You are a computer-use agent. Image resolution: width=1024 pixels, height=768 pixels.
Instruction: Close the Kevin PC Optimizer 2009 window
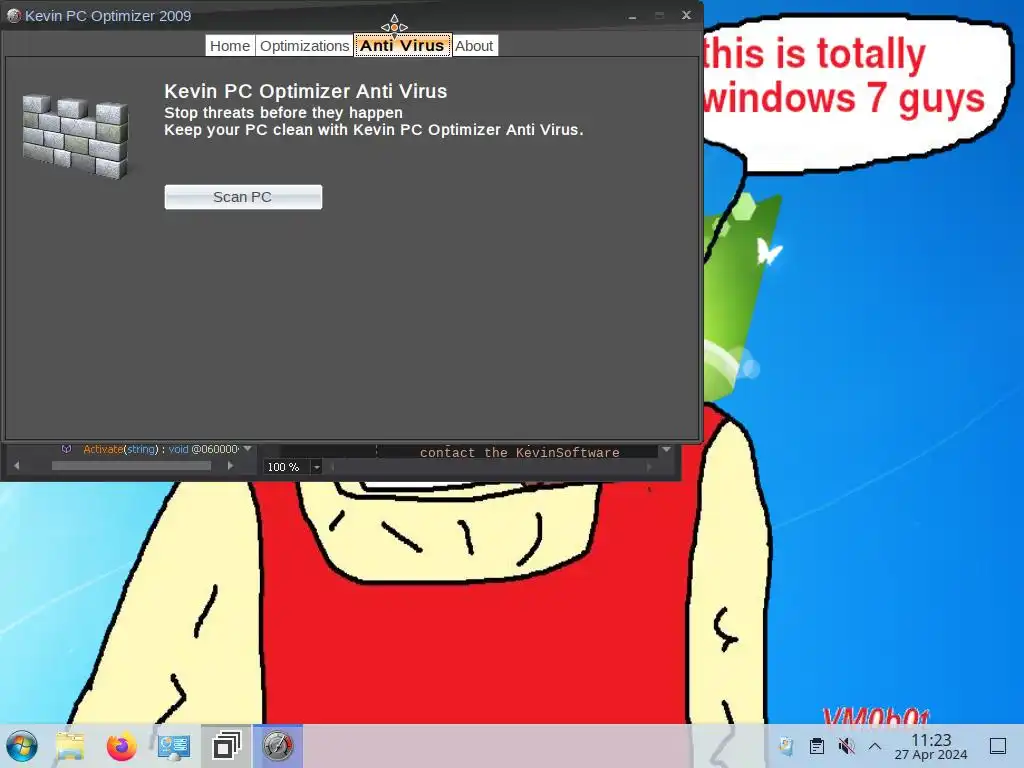tap(686, 15)
